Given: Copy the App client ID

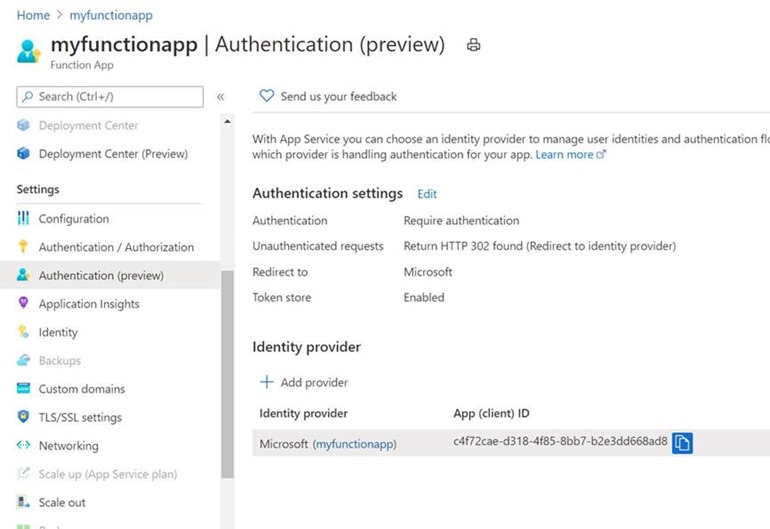Looking at the screenshot, I should pyautogui.click(x=682, y=443).
